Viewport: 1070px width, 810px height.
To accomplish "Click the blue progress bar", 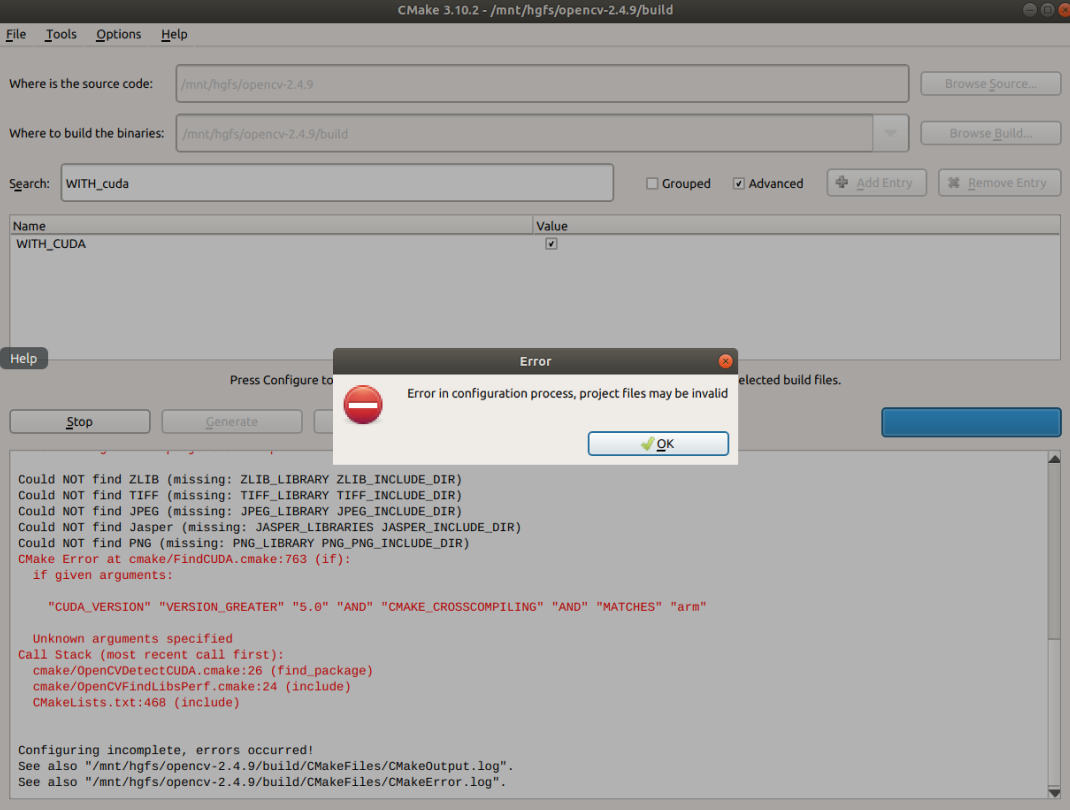I will (x=971, y=422).
